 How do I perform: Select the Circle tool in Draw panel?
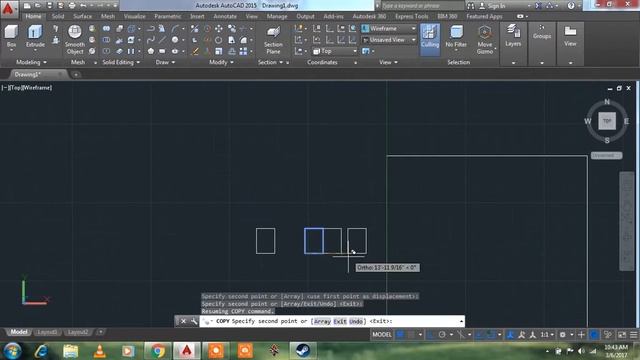(x=175, y=40)
